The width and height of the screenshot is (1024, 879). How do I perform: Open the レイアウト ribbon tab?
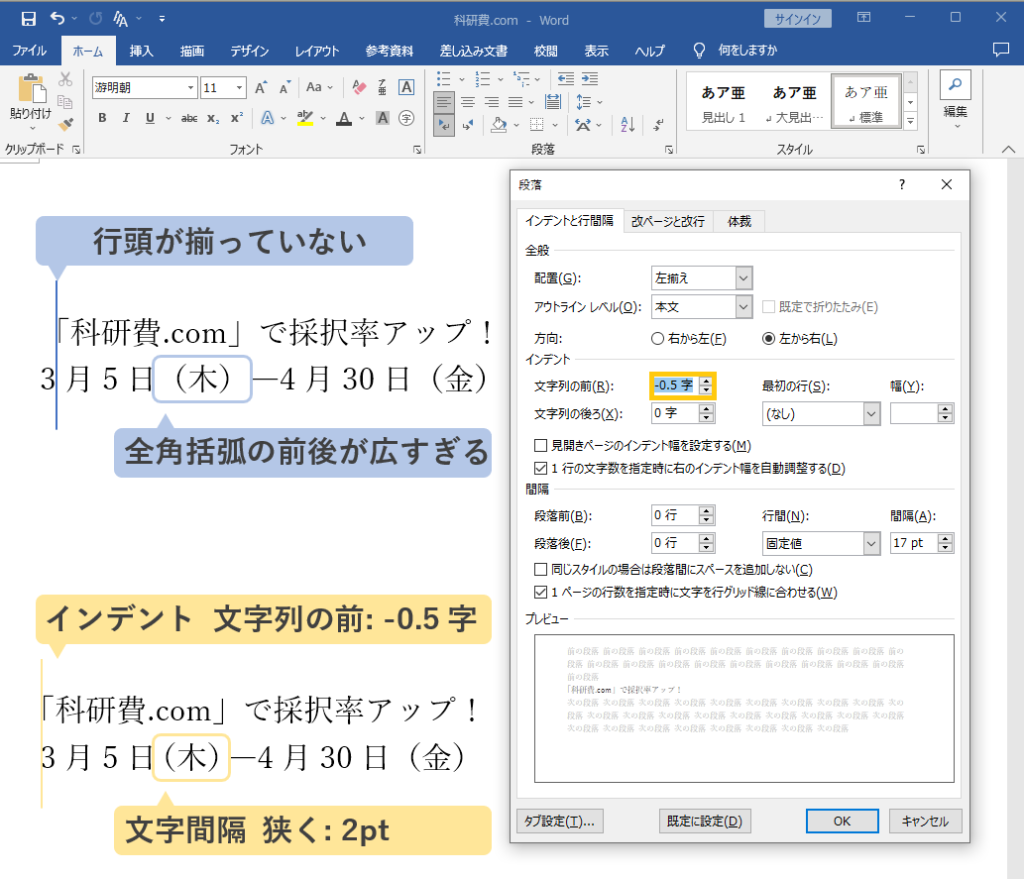click(317, 51)
